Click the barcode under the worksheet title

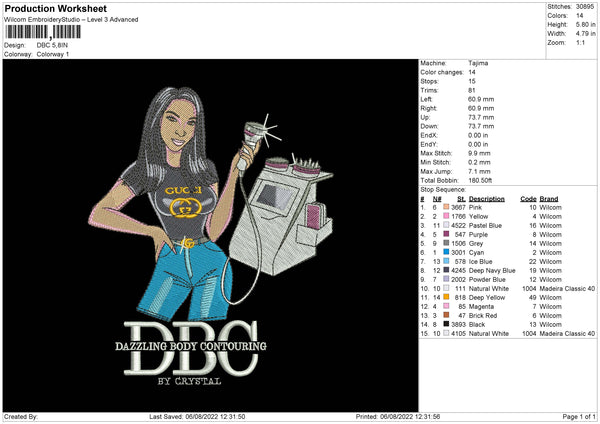[42, 32]
